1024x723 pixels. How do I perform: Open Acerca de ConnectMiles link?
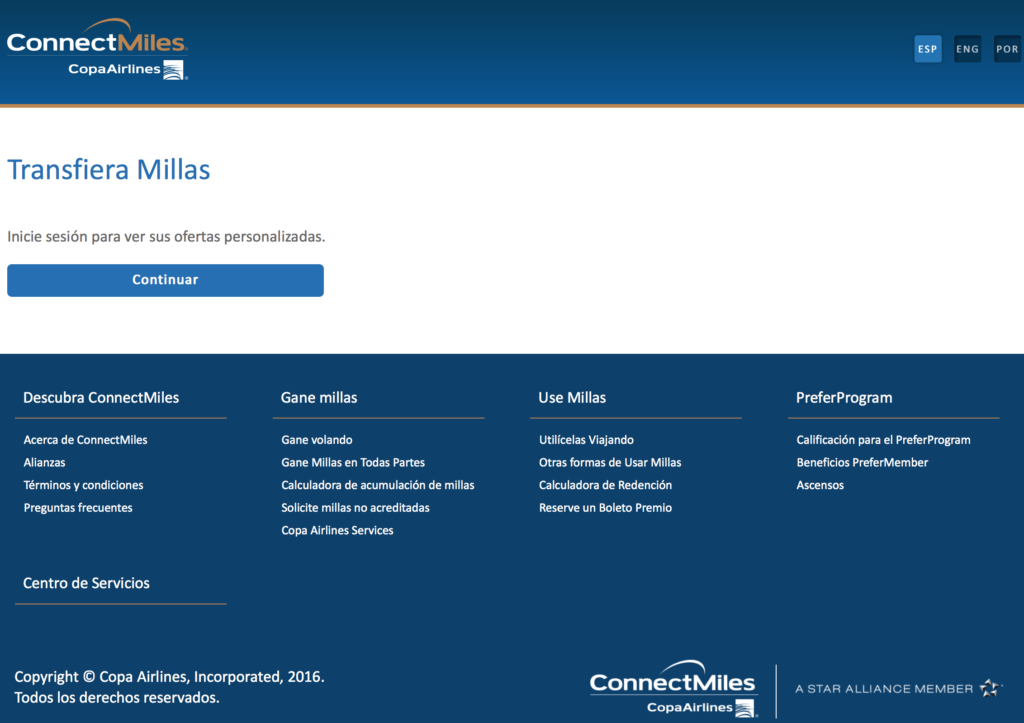pos(86,440)
